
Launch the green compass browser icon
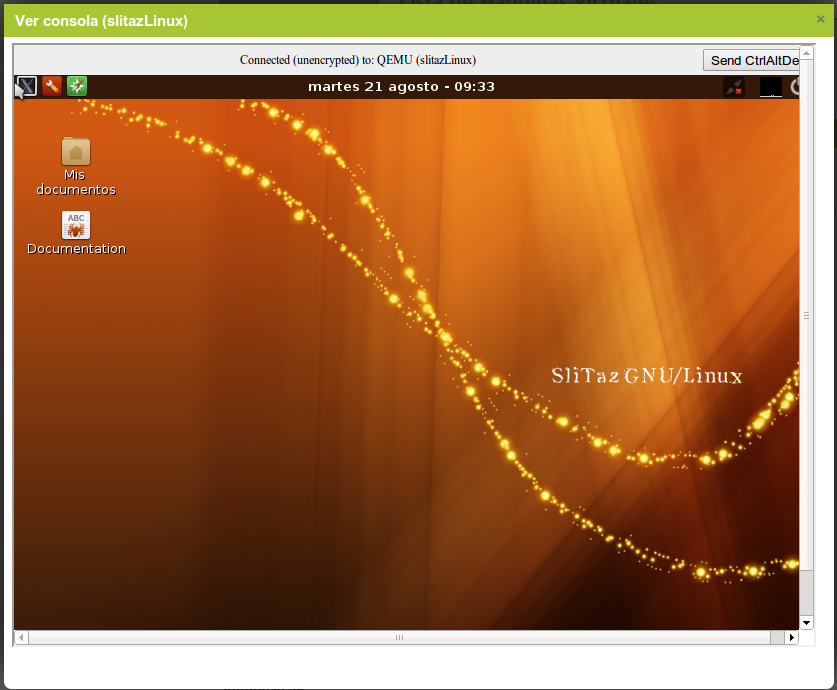click(77, 86)
